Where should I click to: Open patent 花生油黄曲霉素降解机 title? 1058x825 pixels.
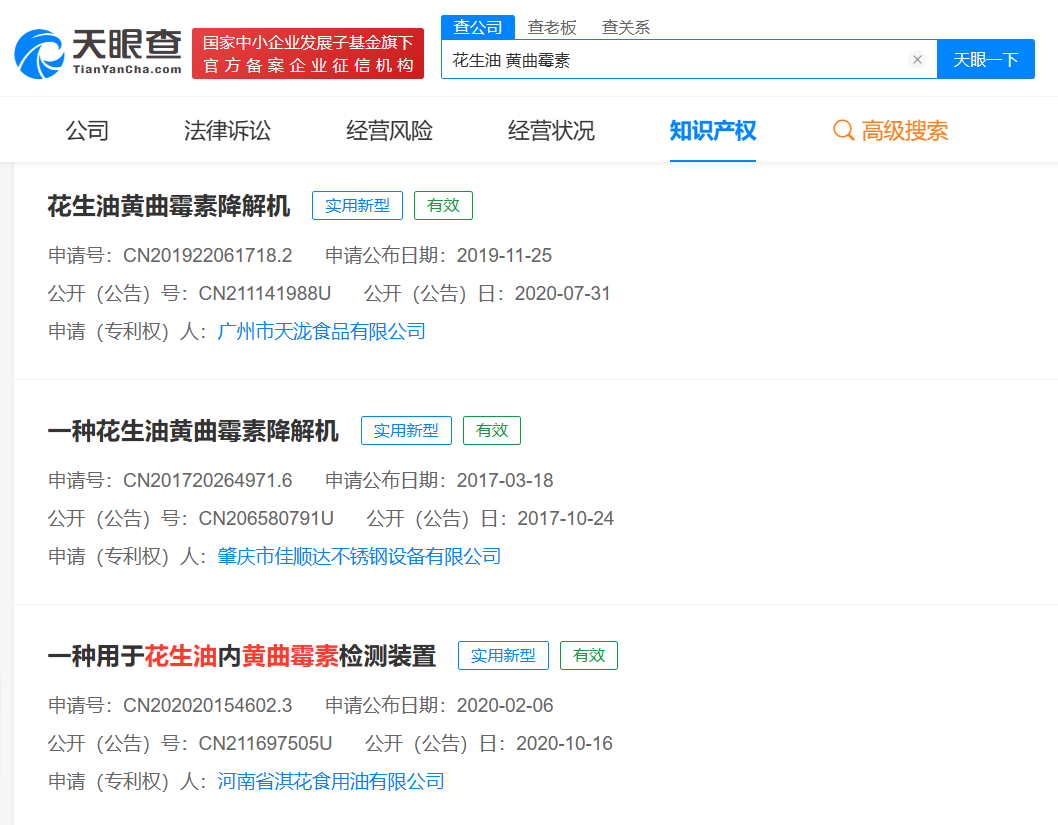(169, 206)
